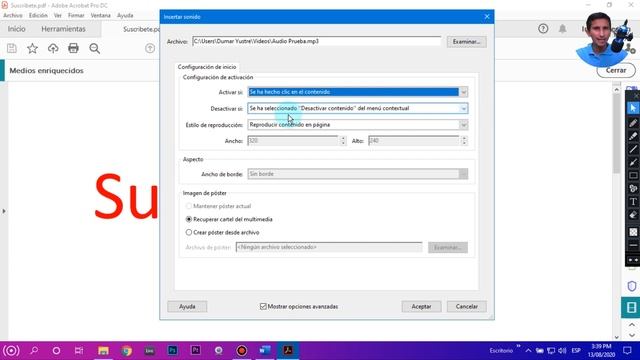640x360 pixels.
Task: Switch to the Herramientas tab
Action: pyautogui.click(x=63, y=29)
